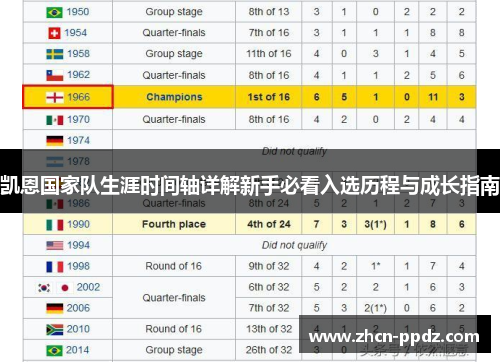Select the "7th of 16" cell
This screenshot has width=500, height=362.
pos(269,33)
